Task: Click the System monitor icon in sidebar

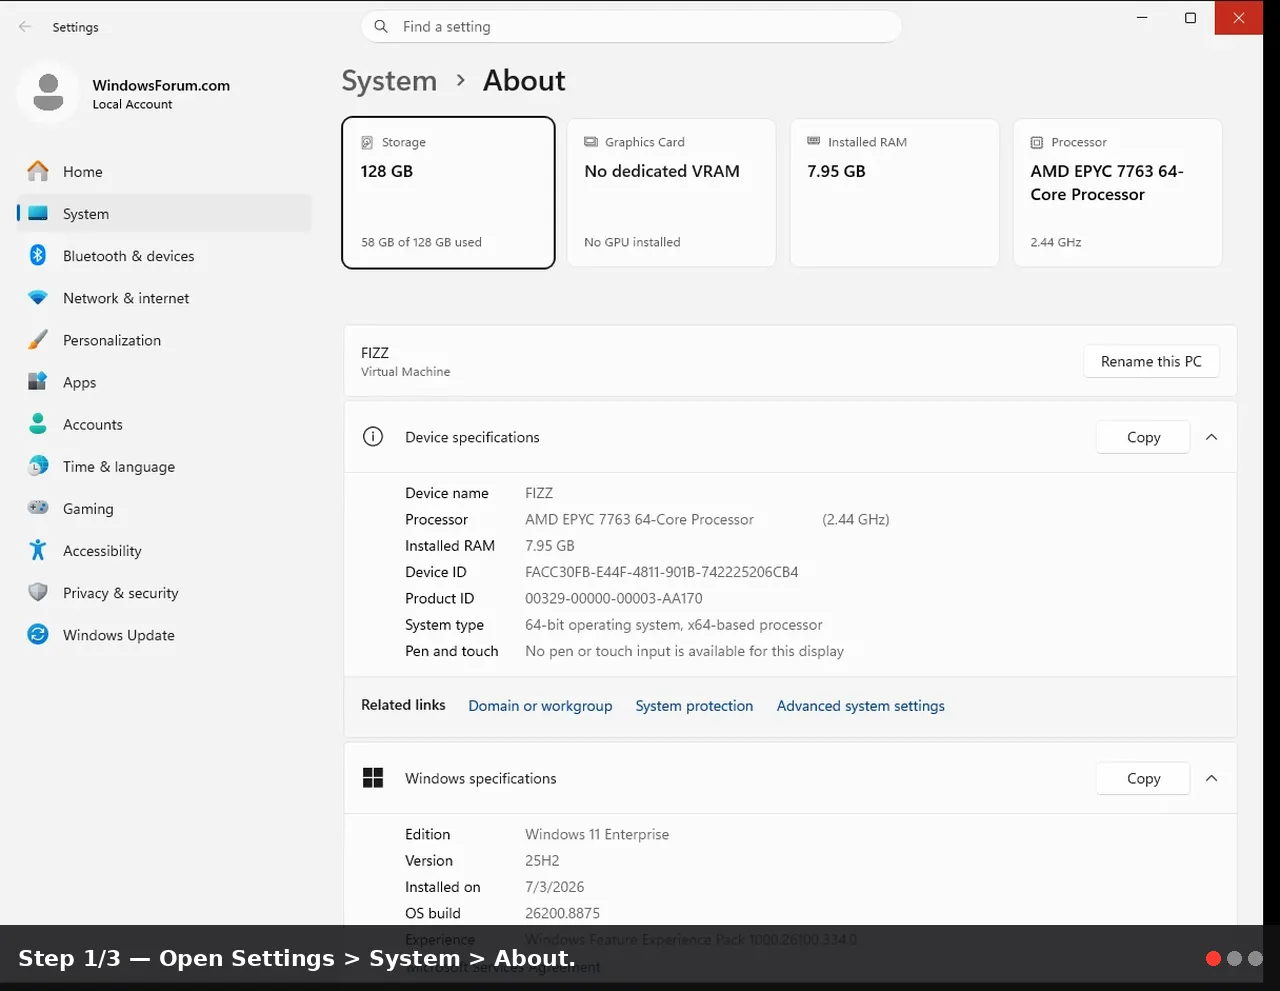Action: click(x=38, y=214)
